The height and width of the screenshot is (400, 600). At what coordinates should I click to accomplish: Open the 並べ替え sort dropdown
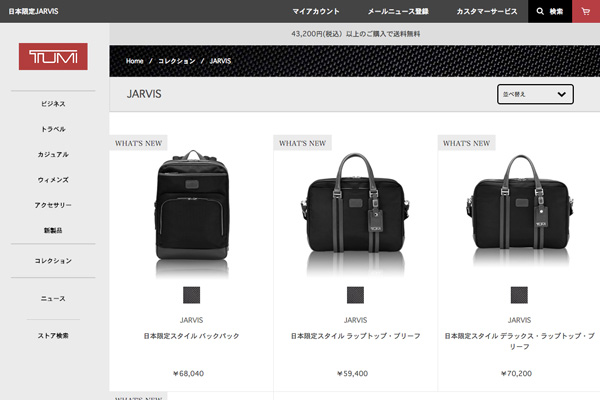pos(535,94)
